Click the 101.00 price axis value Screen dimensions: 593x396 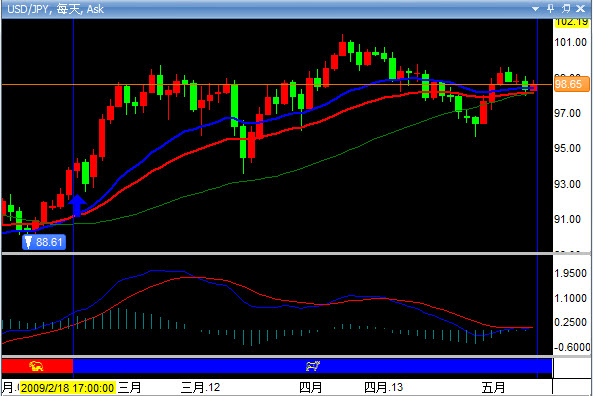(x=570, y=42)
